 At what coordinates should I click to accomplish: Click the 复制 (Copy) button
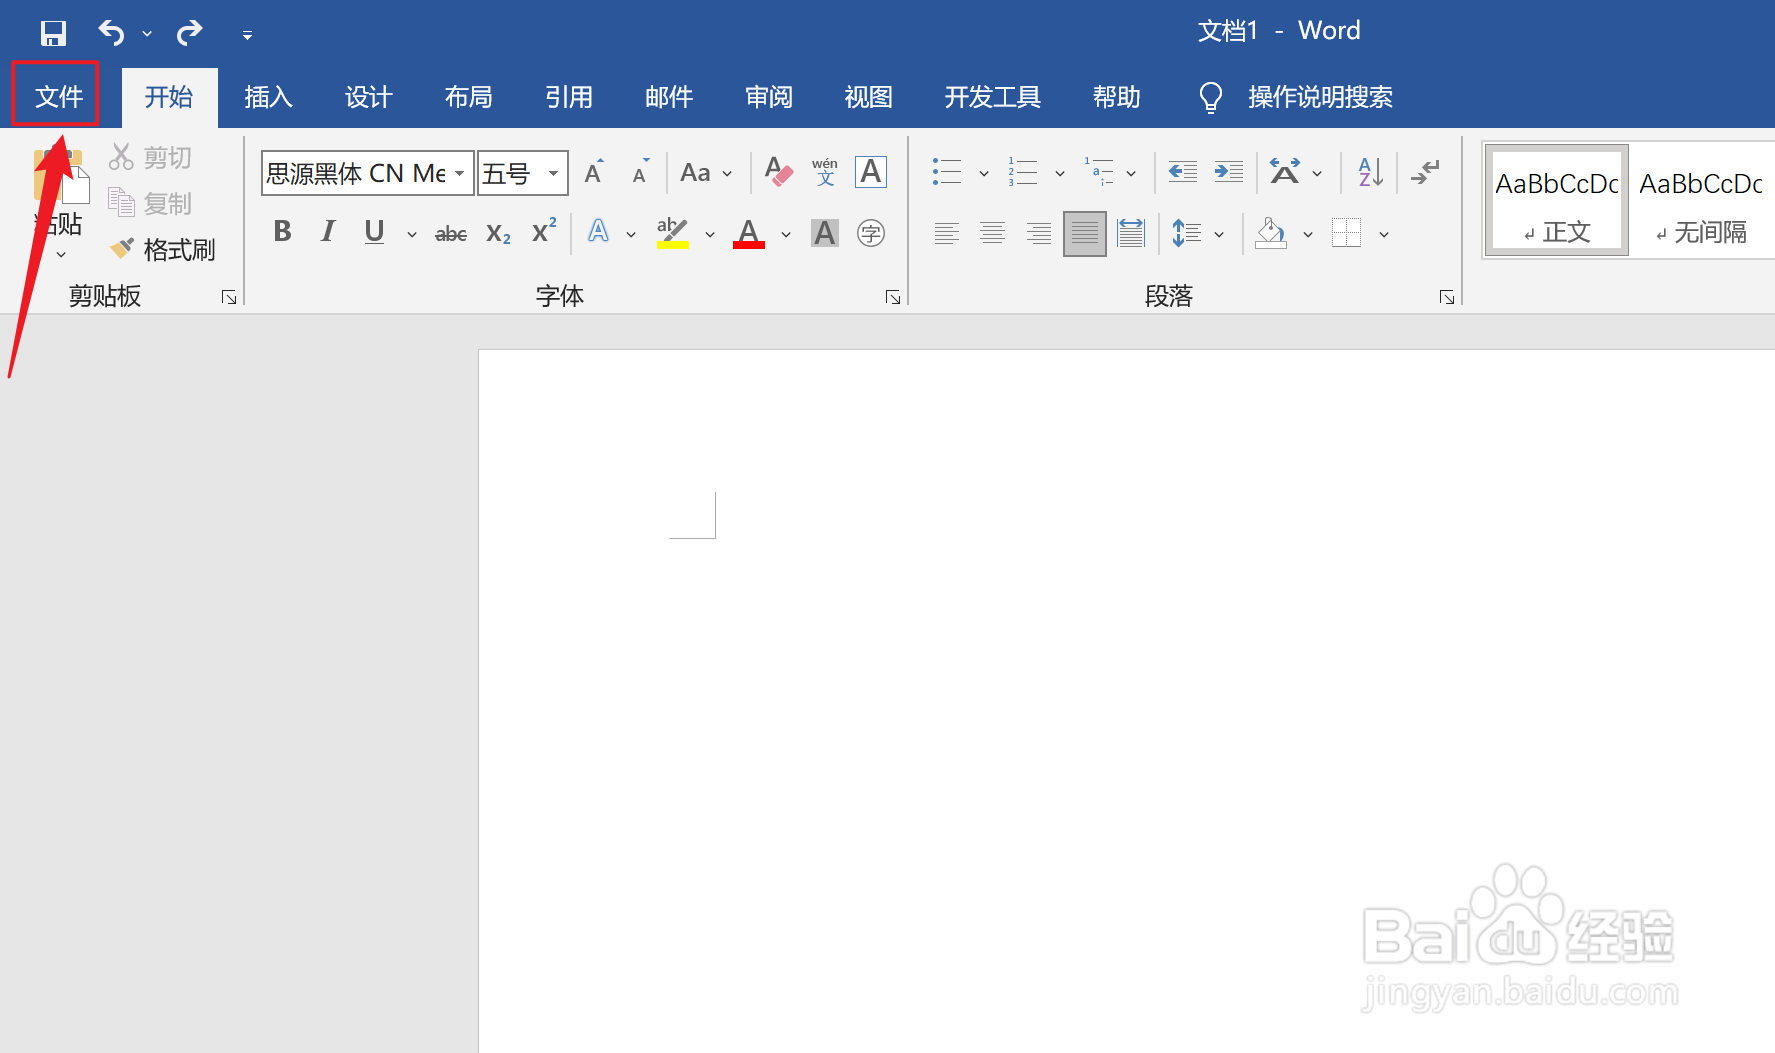(151, 203)
